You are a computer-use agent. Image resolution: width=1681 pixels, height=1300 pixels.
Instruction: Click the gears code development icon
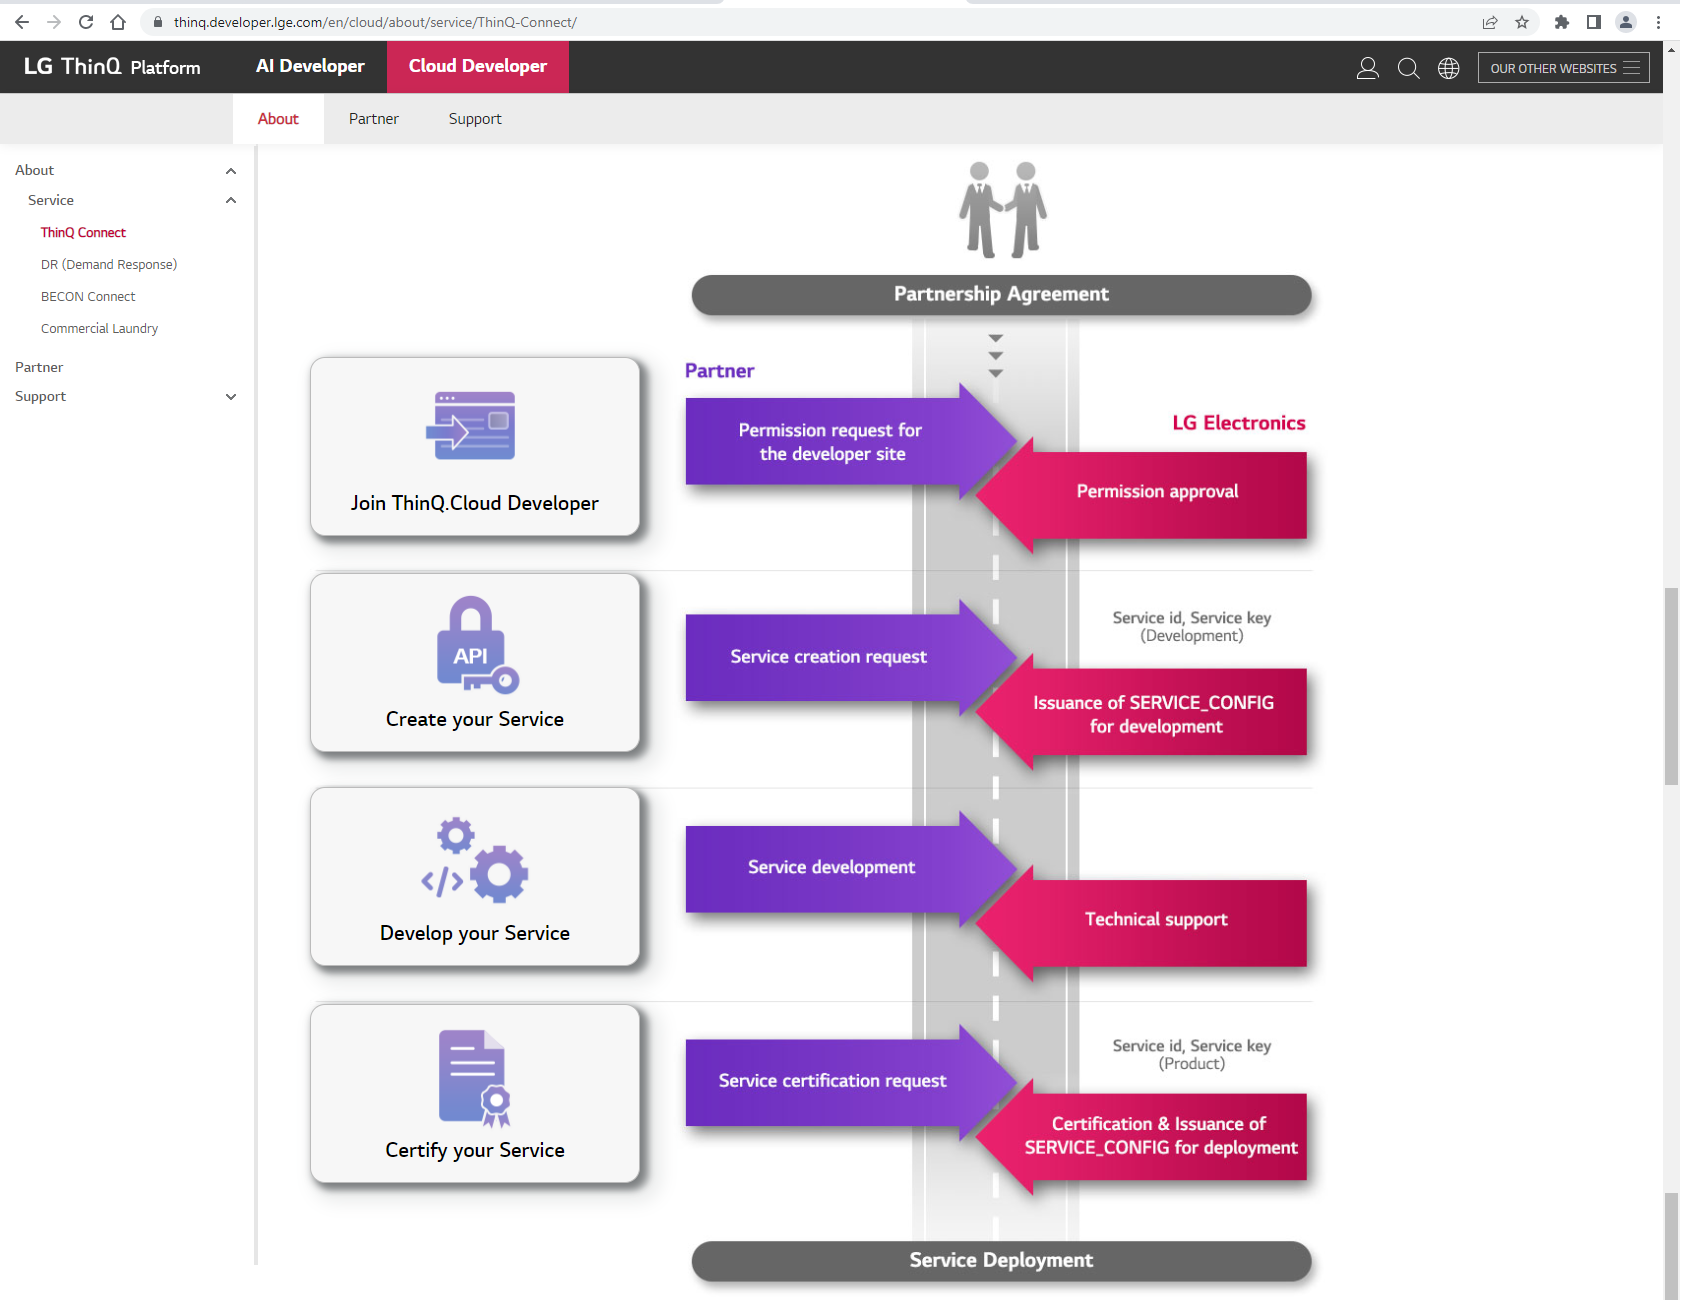(x=475, y=860)
